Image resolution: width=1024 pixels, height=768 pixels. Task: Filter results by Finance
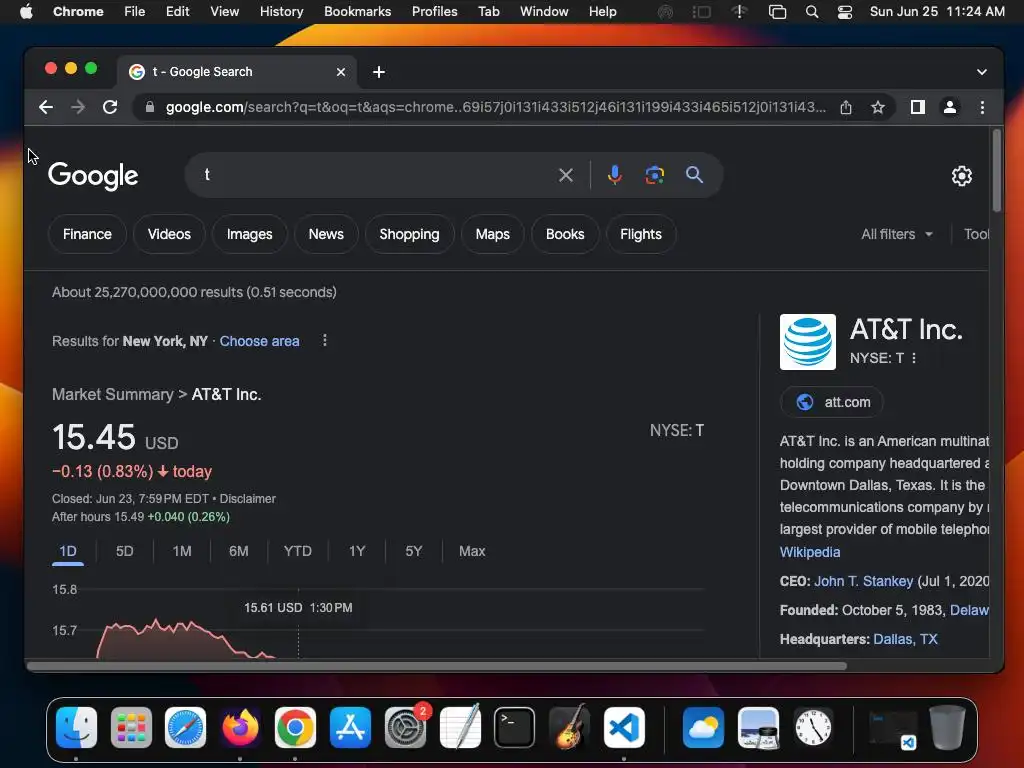[87, 234]
